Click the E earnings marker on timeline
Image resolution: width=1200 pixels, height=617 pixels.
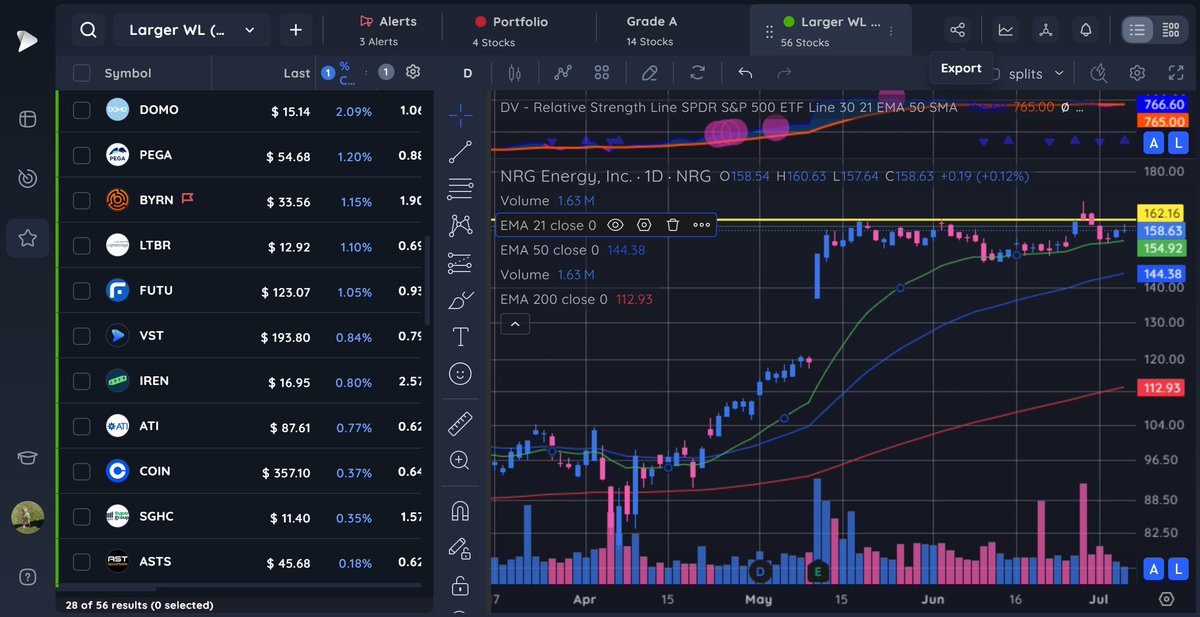click(819, 571)
